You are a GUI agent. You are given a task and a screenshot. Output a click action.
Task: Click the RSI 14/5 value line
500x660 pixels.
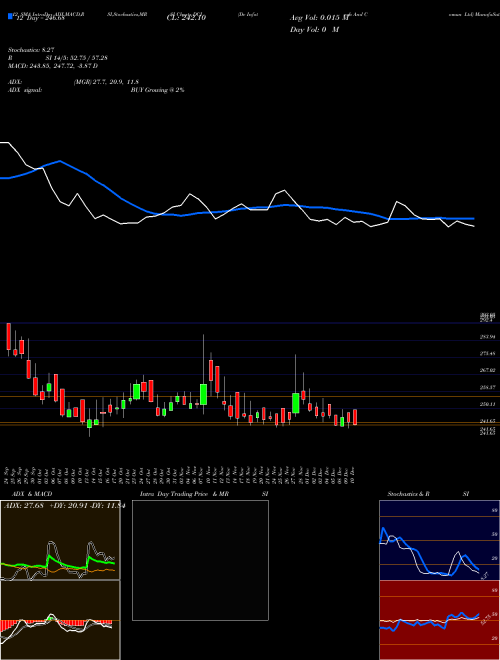(58, 58)
